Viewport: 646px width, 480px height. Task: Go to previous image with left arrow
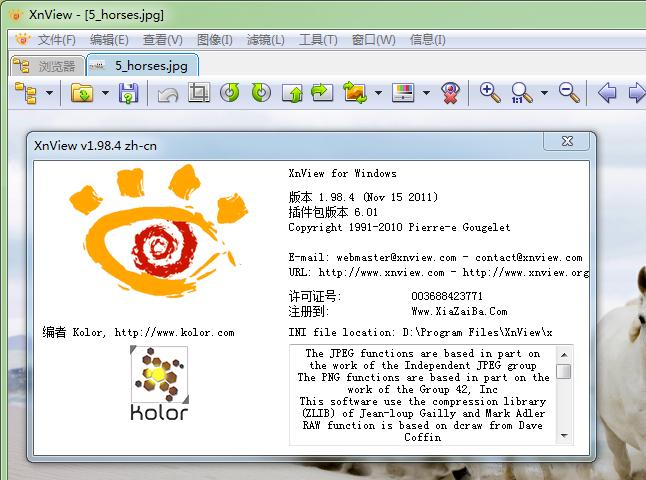pyautogui.click(x=607, y=93)
